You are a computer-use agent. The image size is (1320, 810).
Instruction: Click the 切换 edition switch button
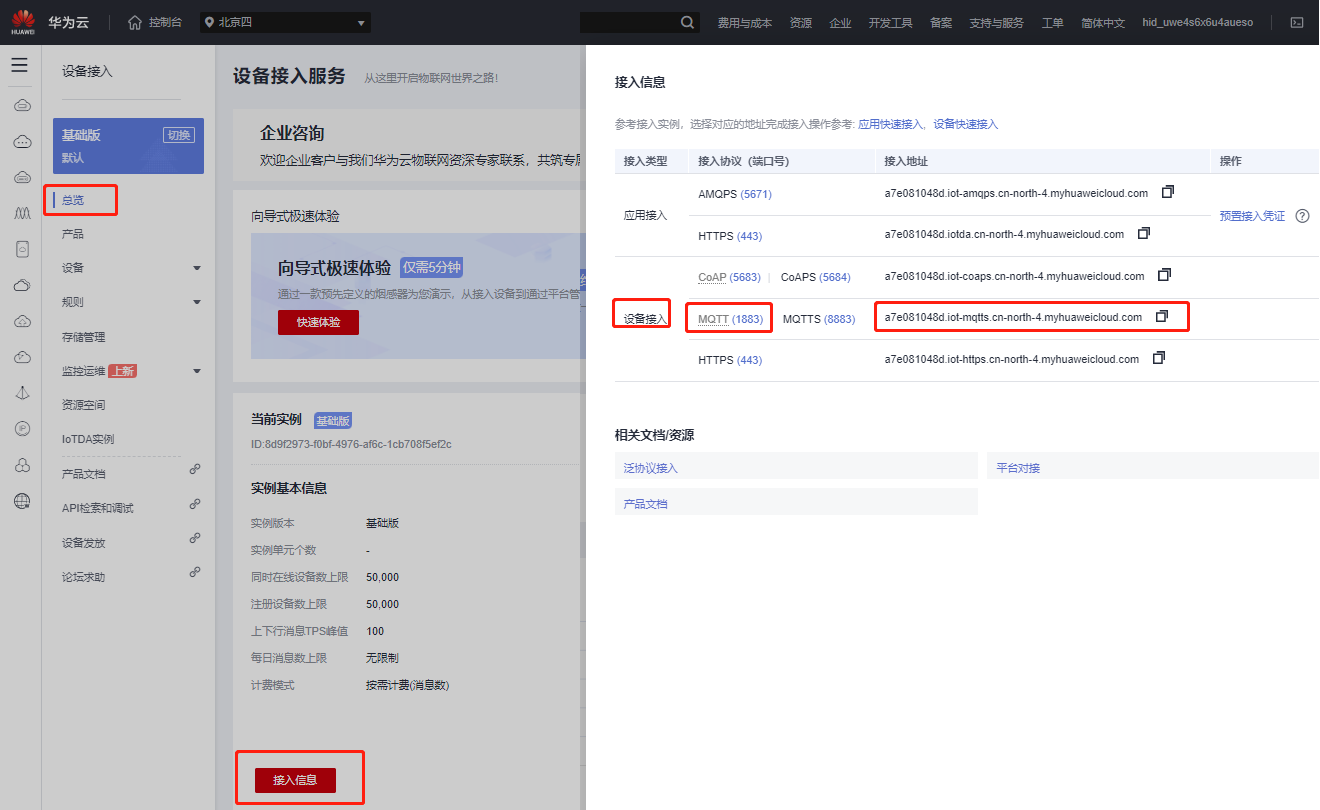[178, 136]
